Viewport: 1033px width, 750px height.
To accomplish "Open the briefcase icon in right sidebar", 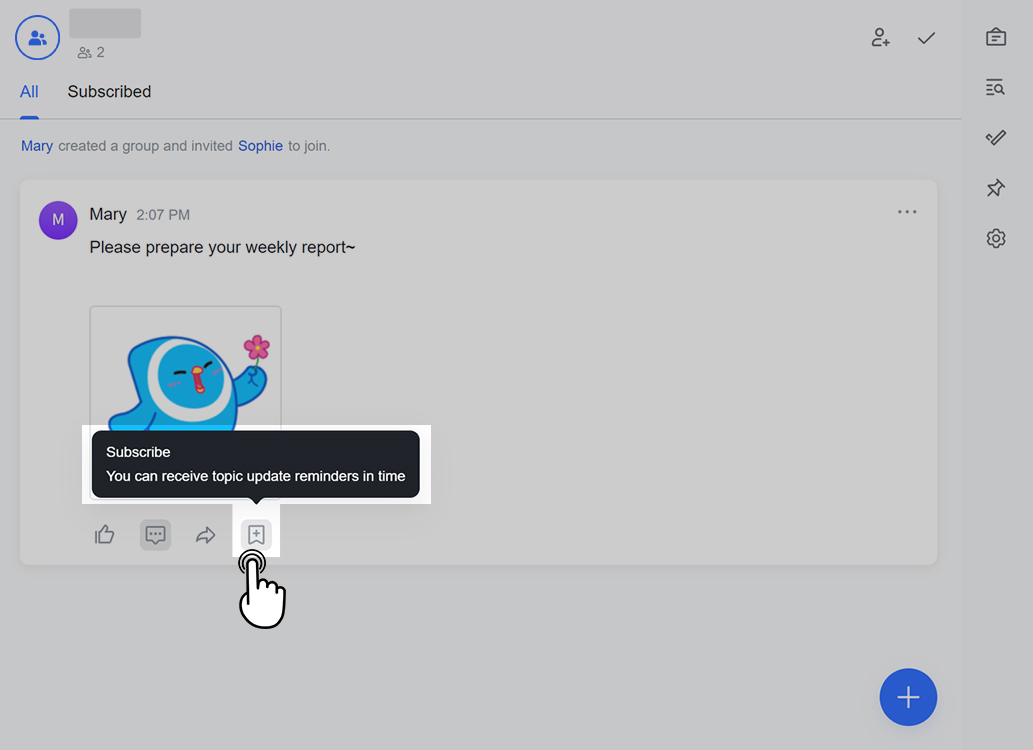I will 995,37.
